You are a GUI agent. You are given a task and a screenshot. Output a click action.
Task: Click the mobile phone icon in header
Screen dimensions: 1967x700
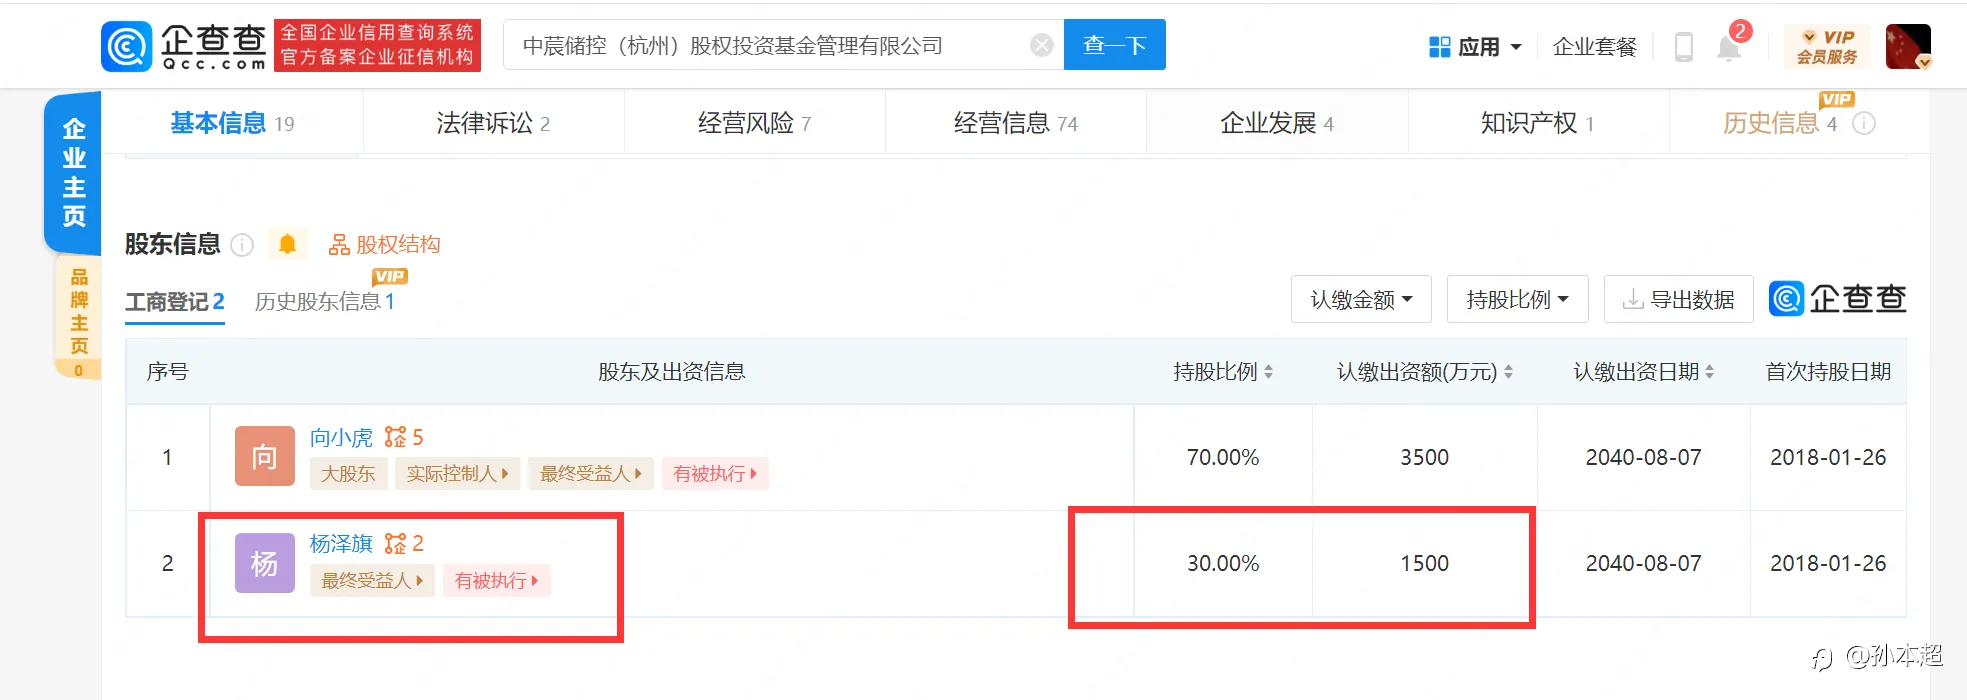click(x=1683, y=47)
